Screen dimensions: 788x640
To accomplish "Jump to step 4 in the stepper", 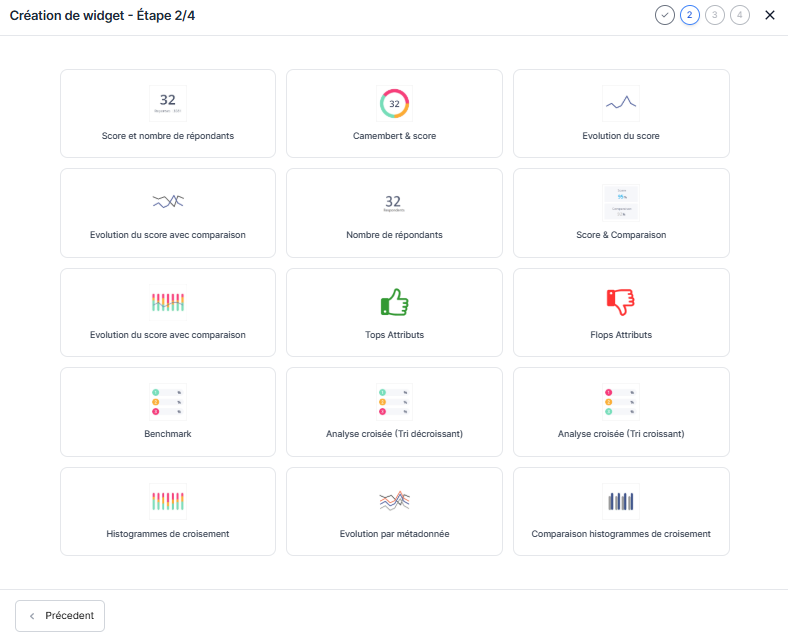I will tap(740, 15).
